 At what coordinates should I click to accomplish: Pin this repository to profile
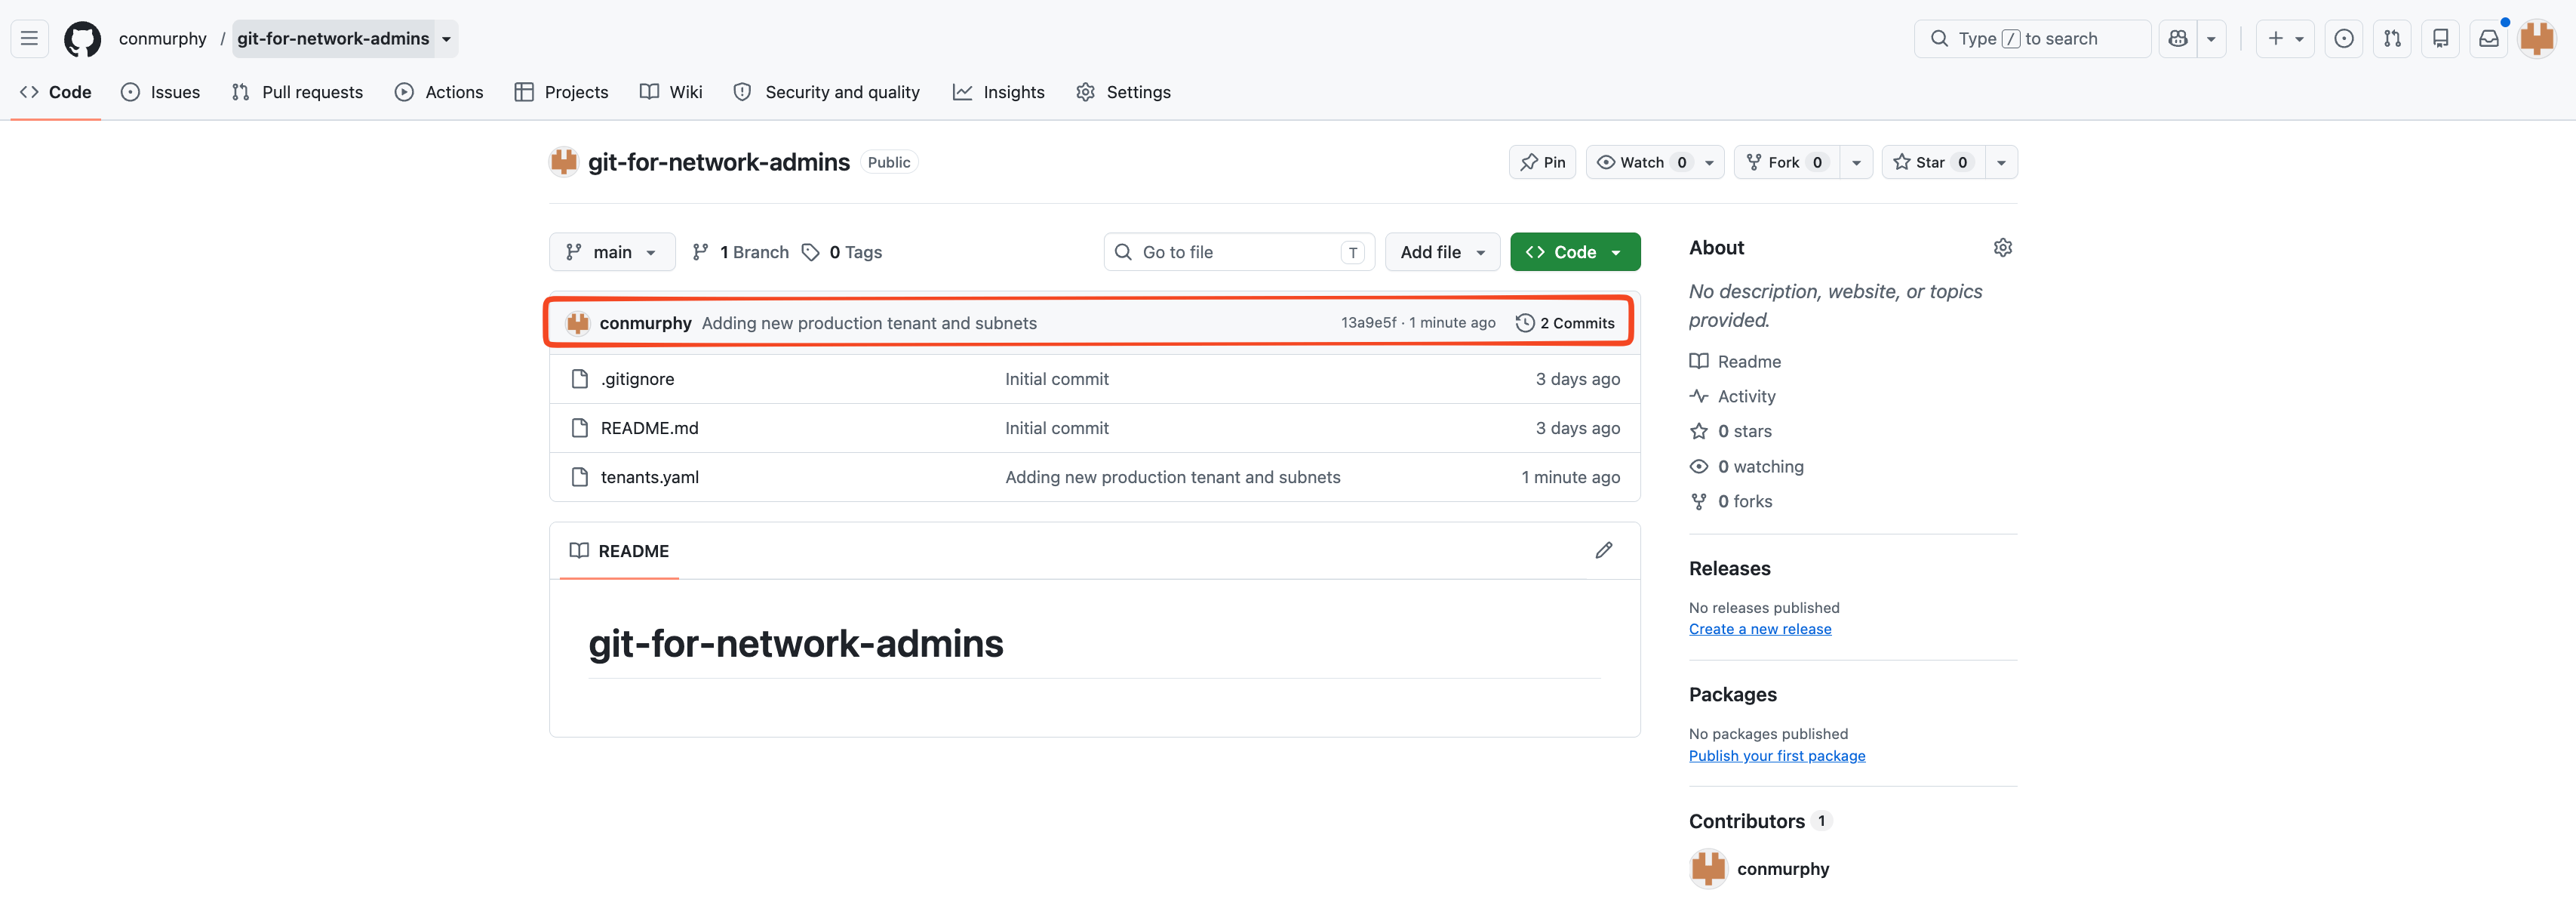(x=1542, y=162)
